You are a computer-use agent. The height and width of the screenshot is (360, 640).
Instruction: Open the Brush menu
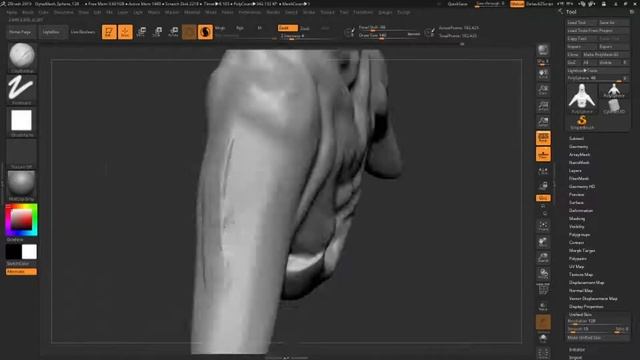tap(28, 12)
